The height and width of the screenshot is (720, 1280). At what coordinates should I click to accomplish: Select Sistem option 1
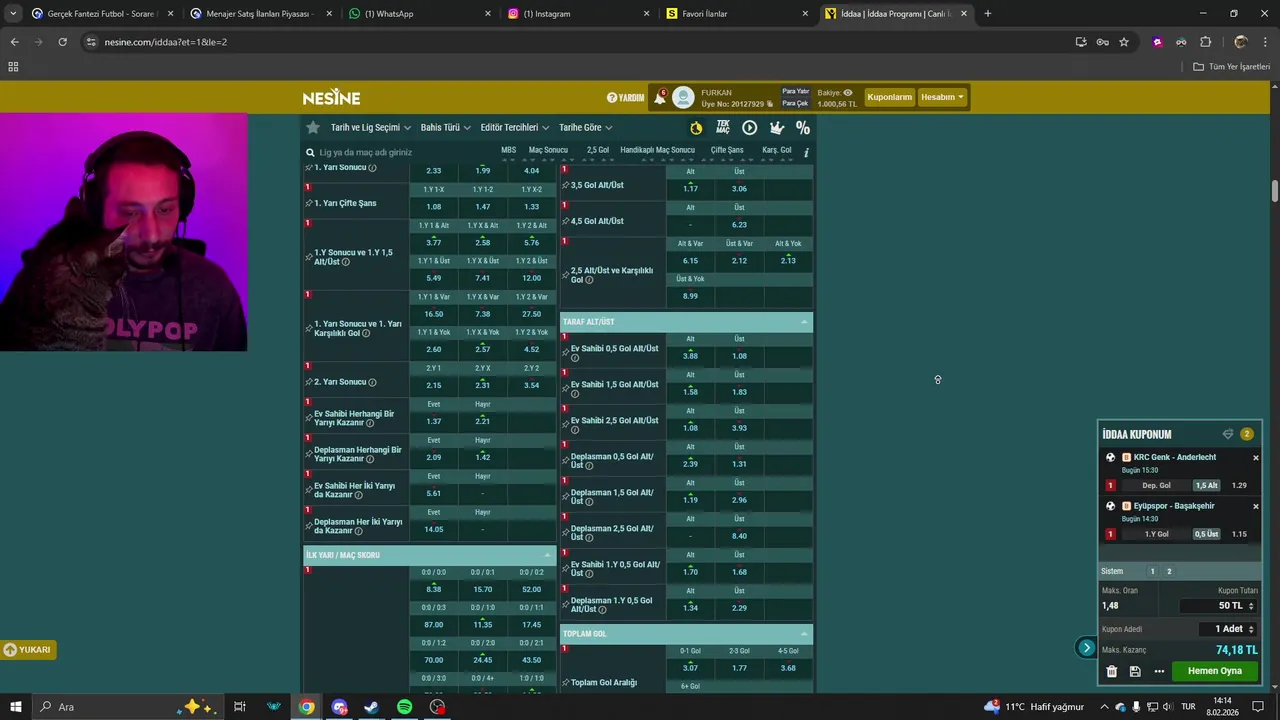(x=1152, y=571)
